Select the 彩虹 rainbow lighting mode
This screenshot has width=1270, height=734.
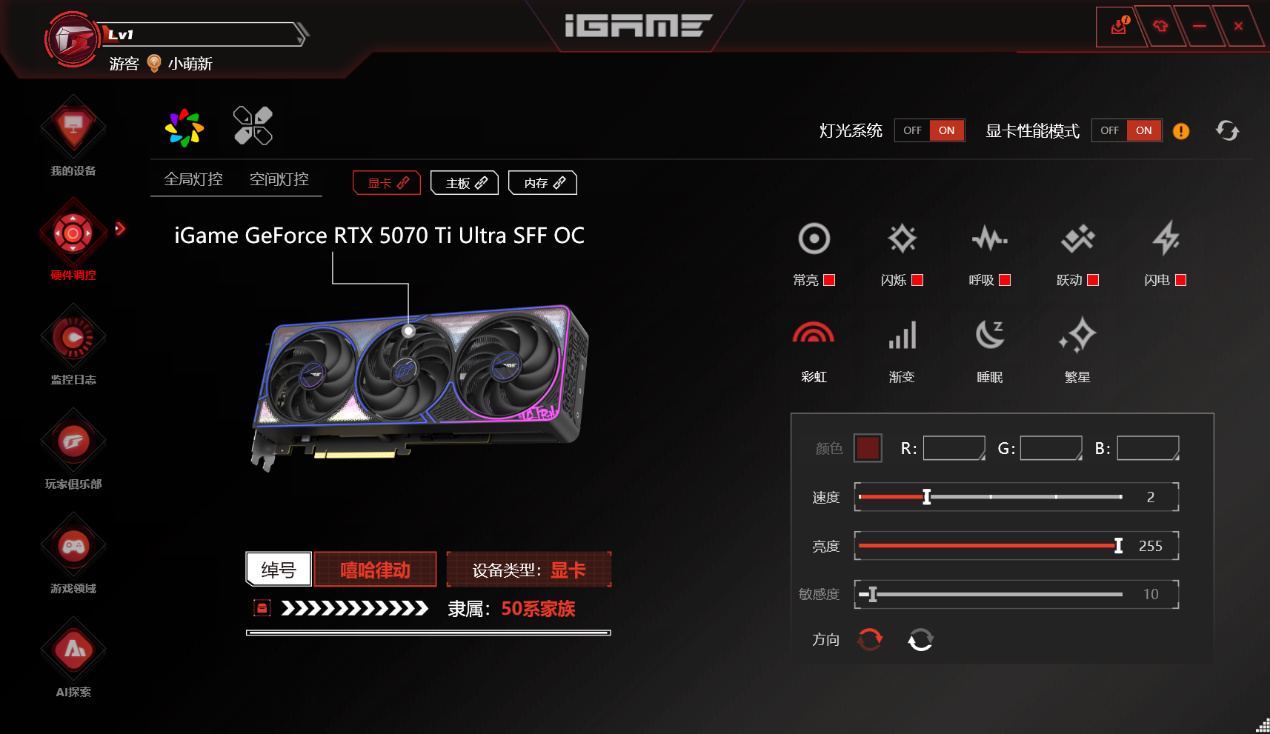813,334
